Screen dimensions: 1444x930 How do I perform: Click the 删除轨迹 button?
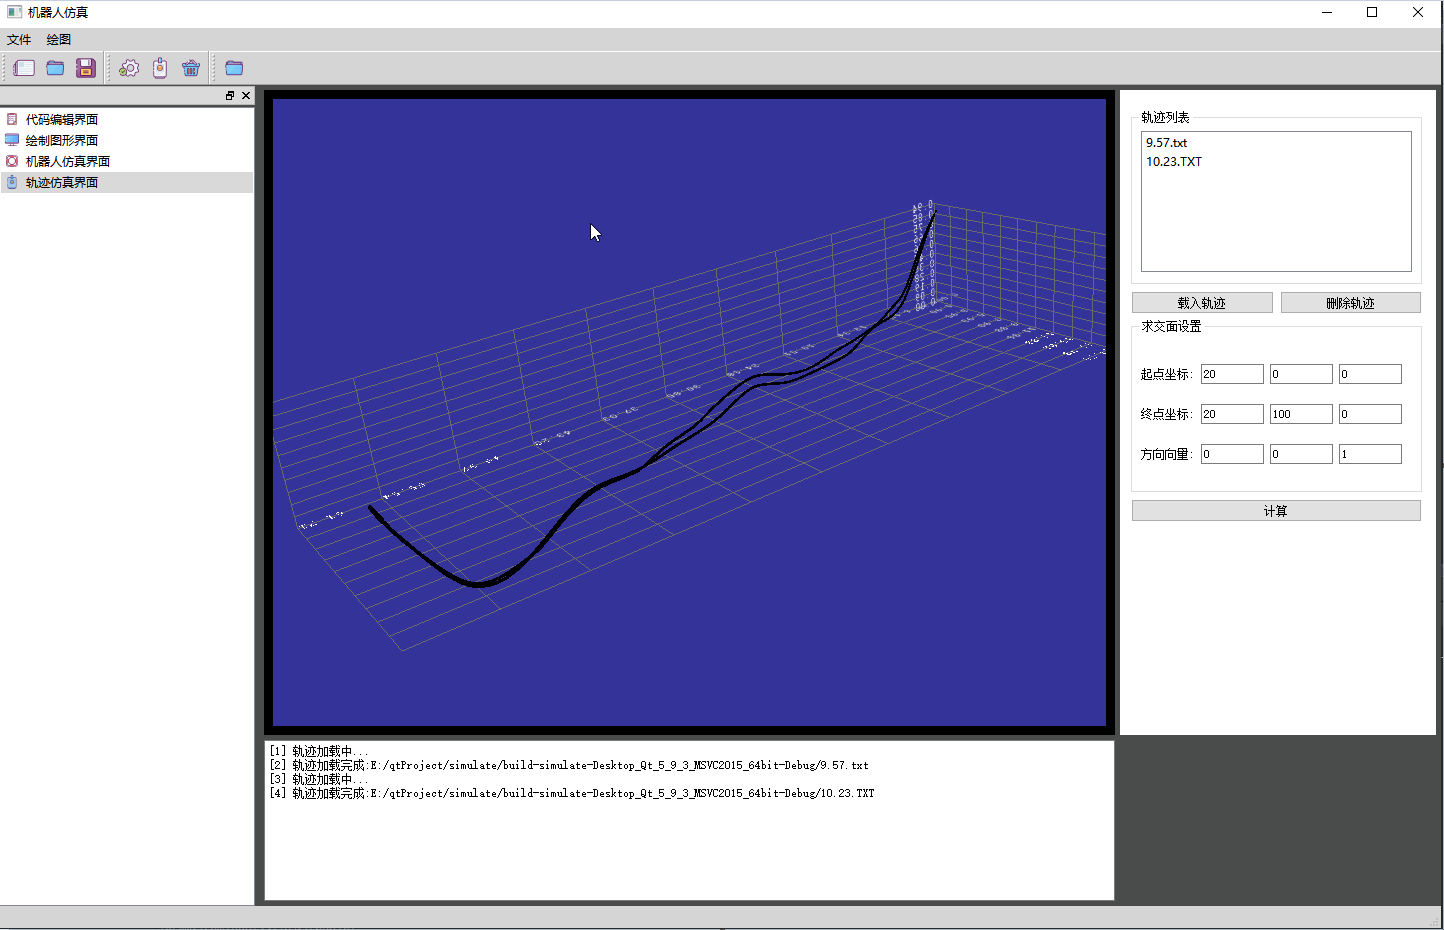(x=1350, y=303)
